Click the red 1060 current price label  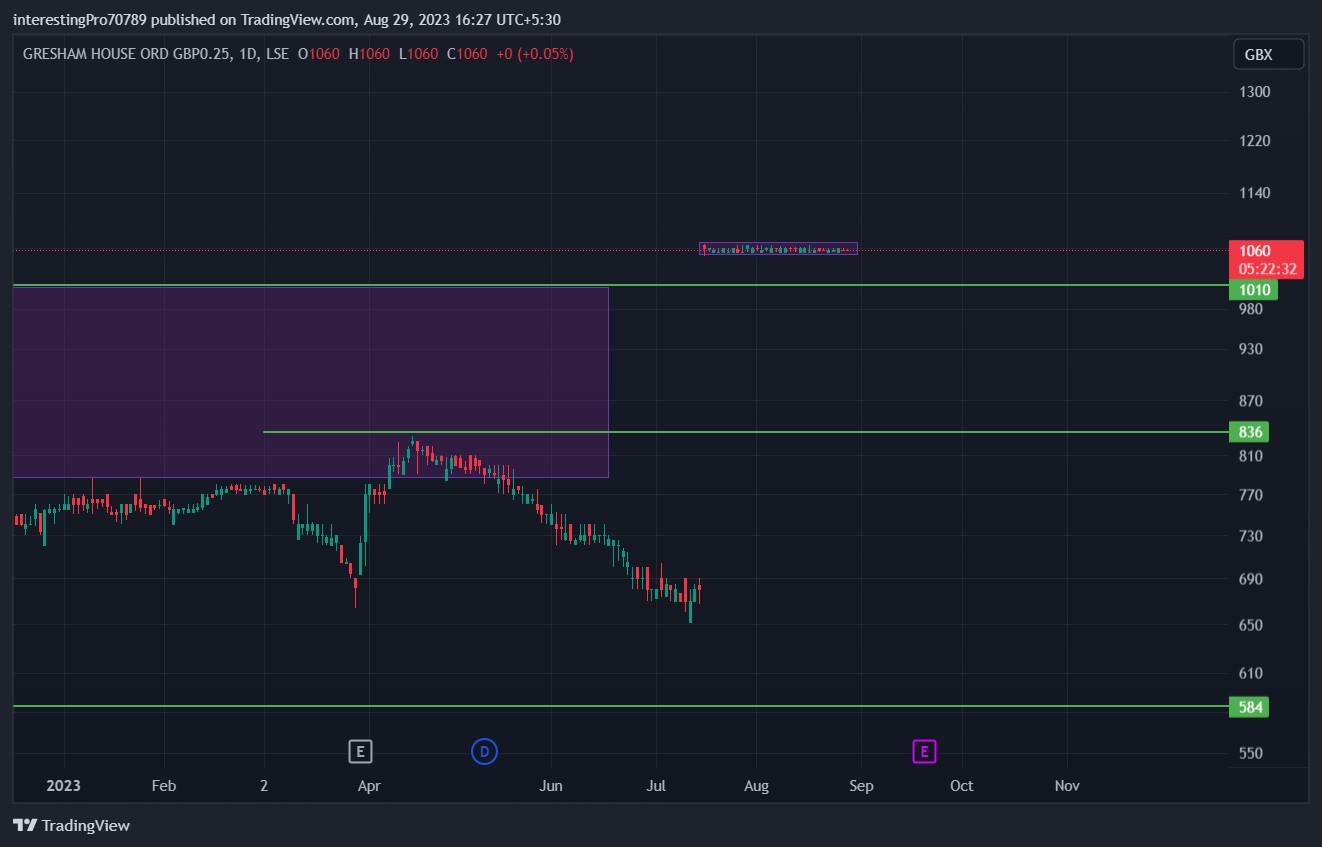point(1255,251)
